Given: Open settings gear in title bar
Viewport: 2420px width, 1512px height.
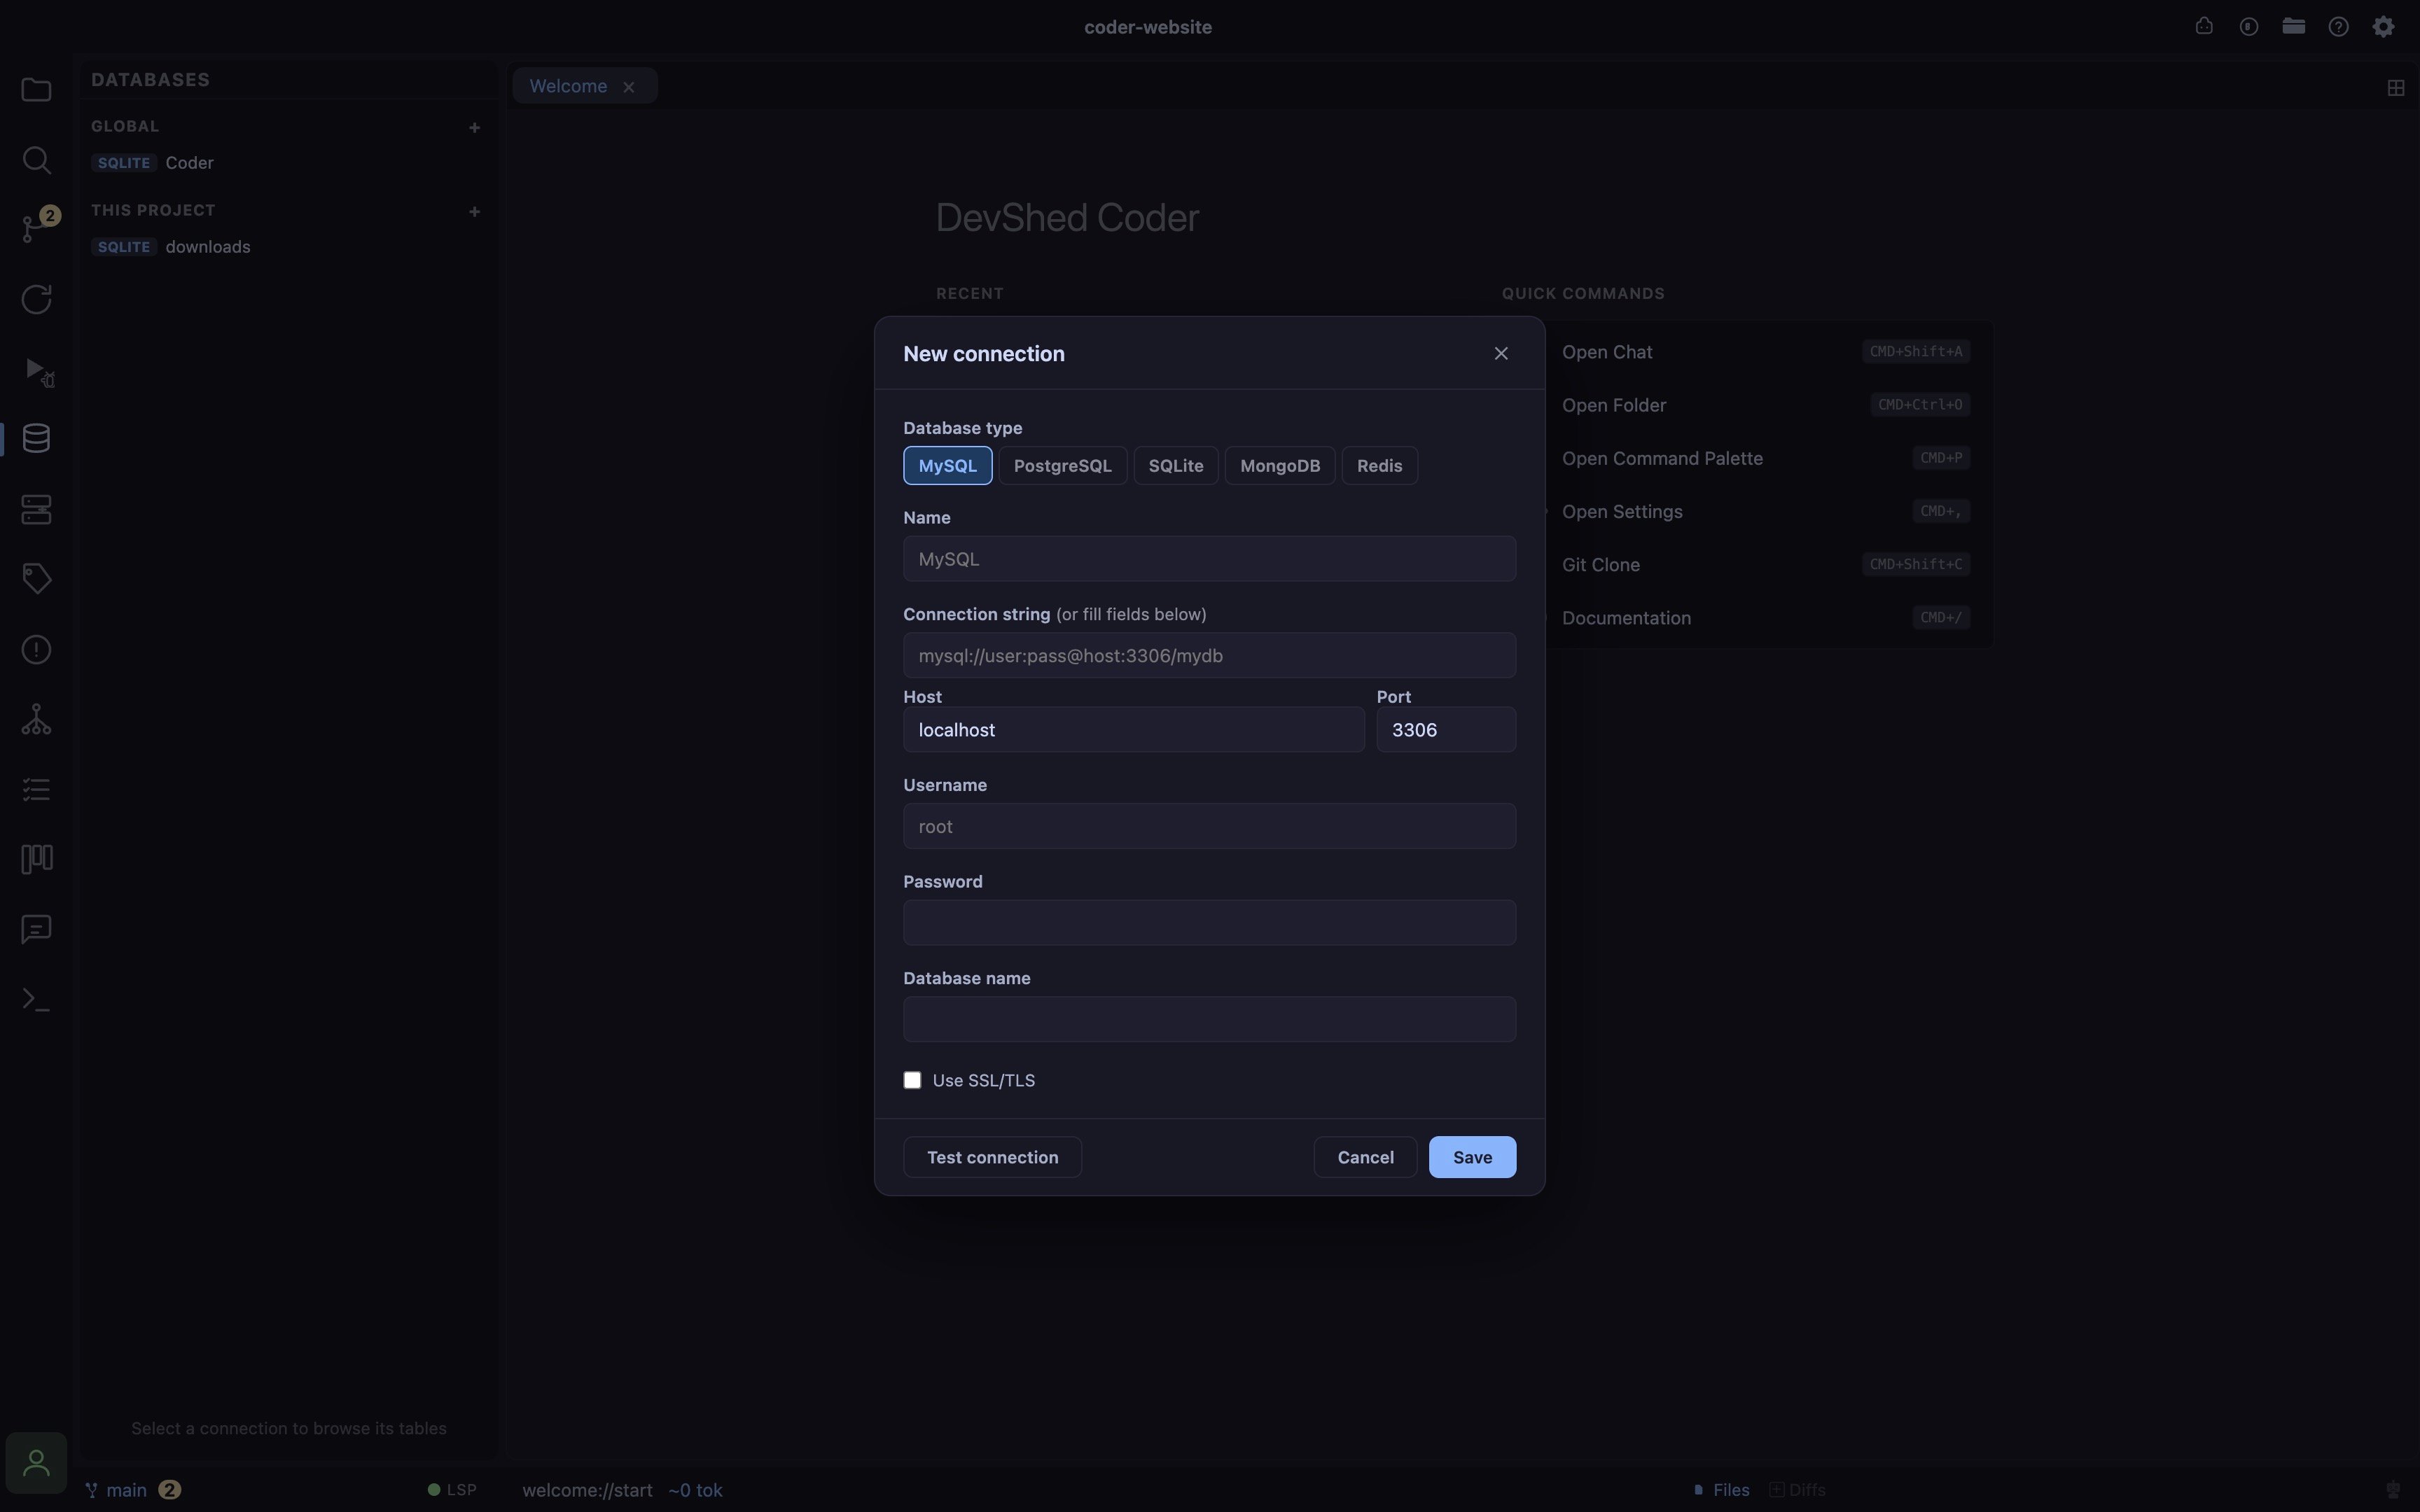Looking at the screenshot, I should pyautogui.click(x=2384, y=27).
